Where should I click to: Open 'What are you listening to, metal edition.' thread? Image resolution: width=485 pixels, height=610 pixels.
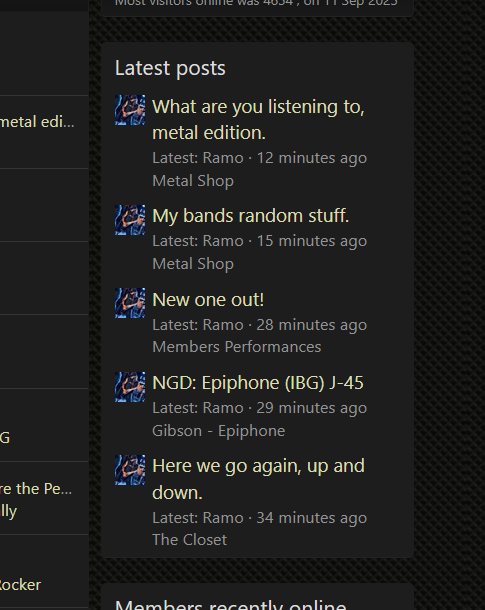point(258,119)
